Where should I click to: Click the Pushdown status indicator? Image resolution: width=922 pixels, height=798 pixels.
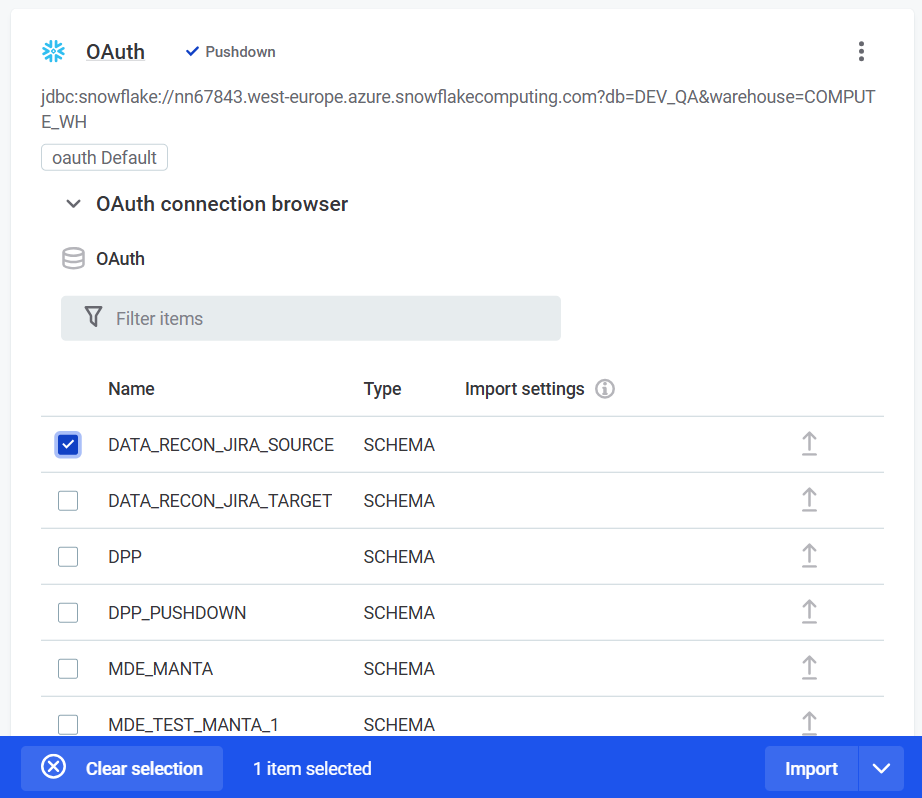click(x=228, y=51)
